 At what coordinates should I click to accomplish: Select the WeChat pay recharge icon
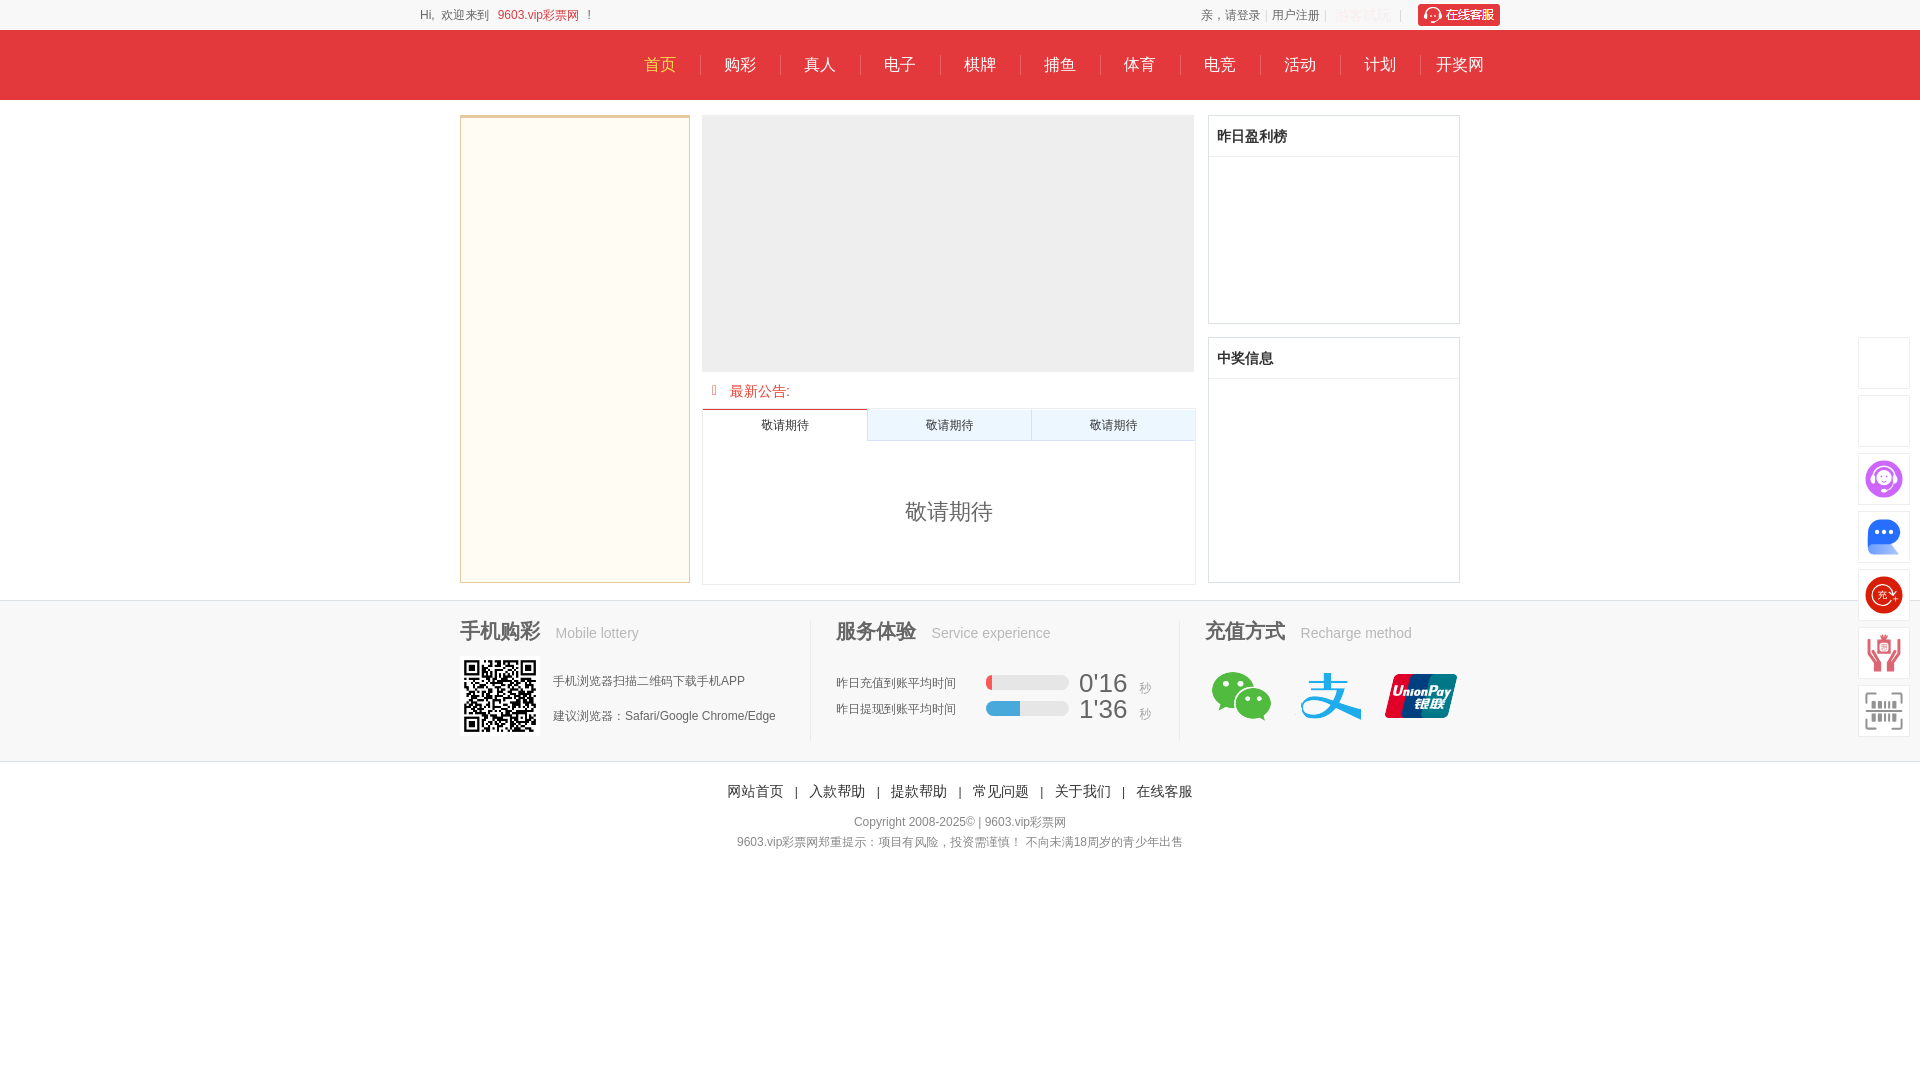[x=1241, y=696]
